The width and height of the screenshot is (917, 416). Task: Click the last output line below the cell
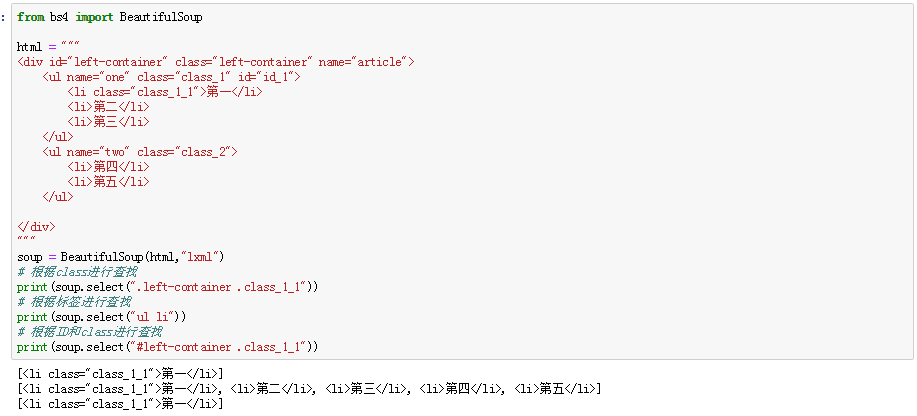pyautogui.click(x=120, y=404)
